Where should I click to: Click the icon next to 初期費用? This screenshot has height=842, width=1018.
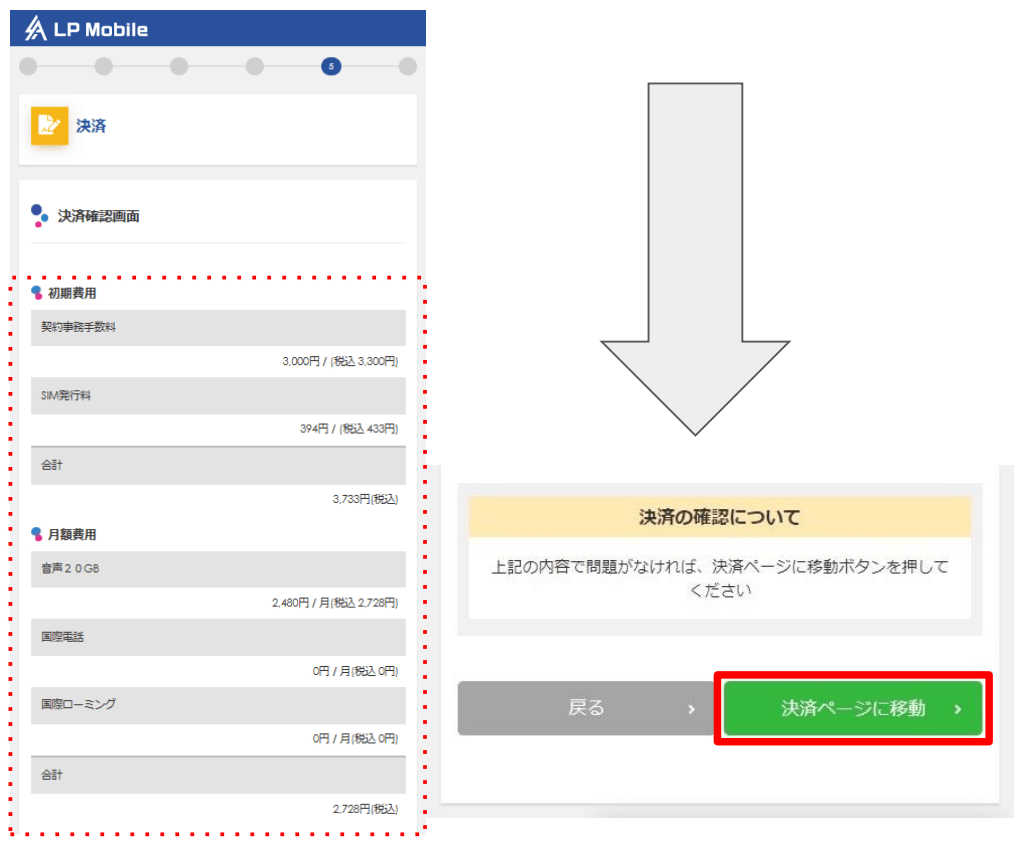(x=37, y=293)
